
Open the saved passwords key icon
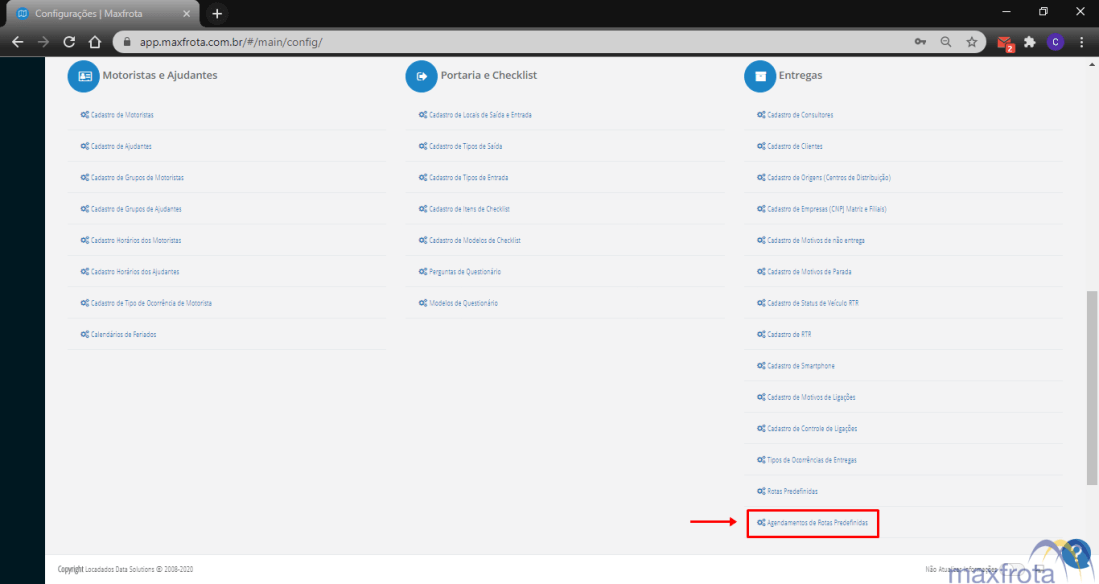click(x=920, y=43)
